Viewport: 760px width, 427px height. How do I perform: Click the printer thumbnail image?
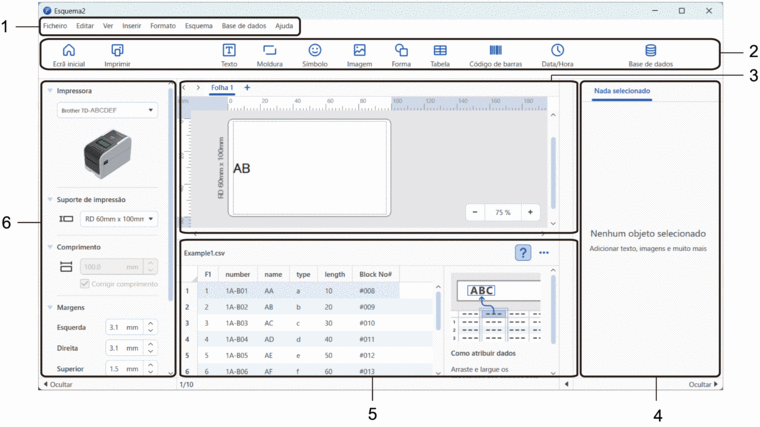coord(107,154)
